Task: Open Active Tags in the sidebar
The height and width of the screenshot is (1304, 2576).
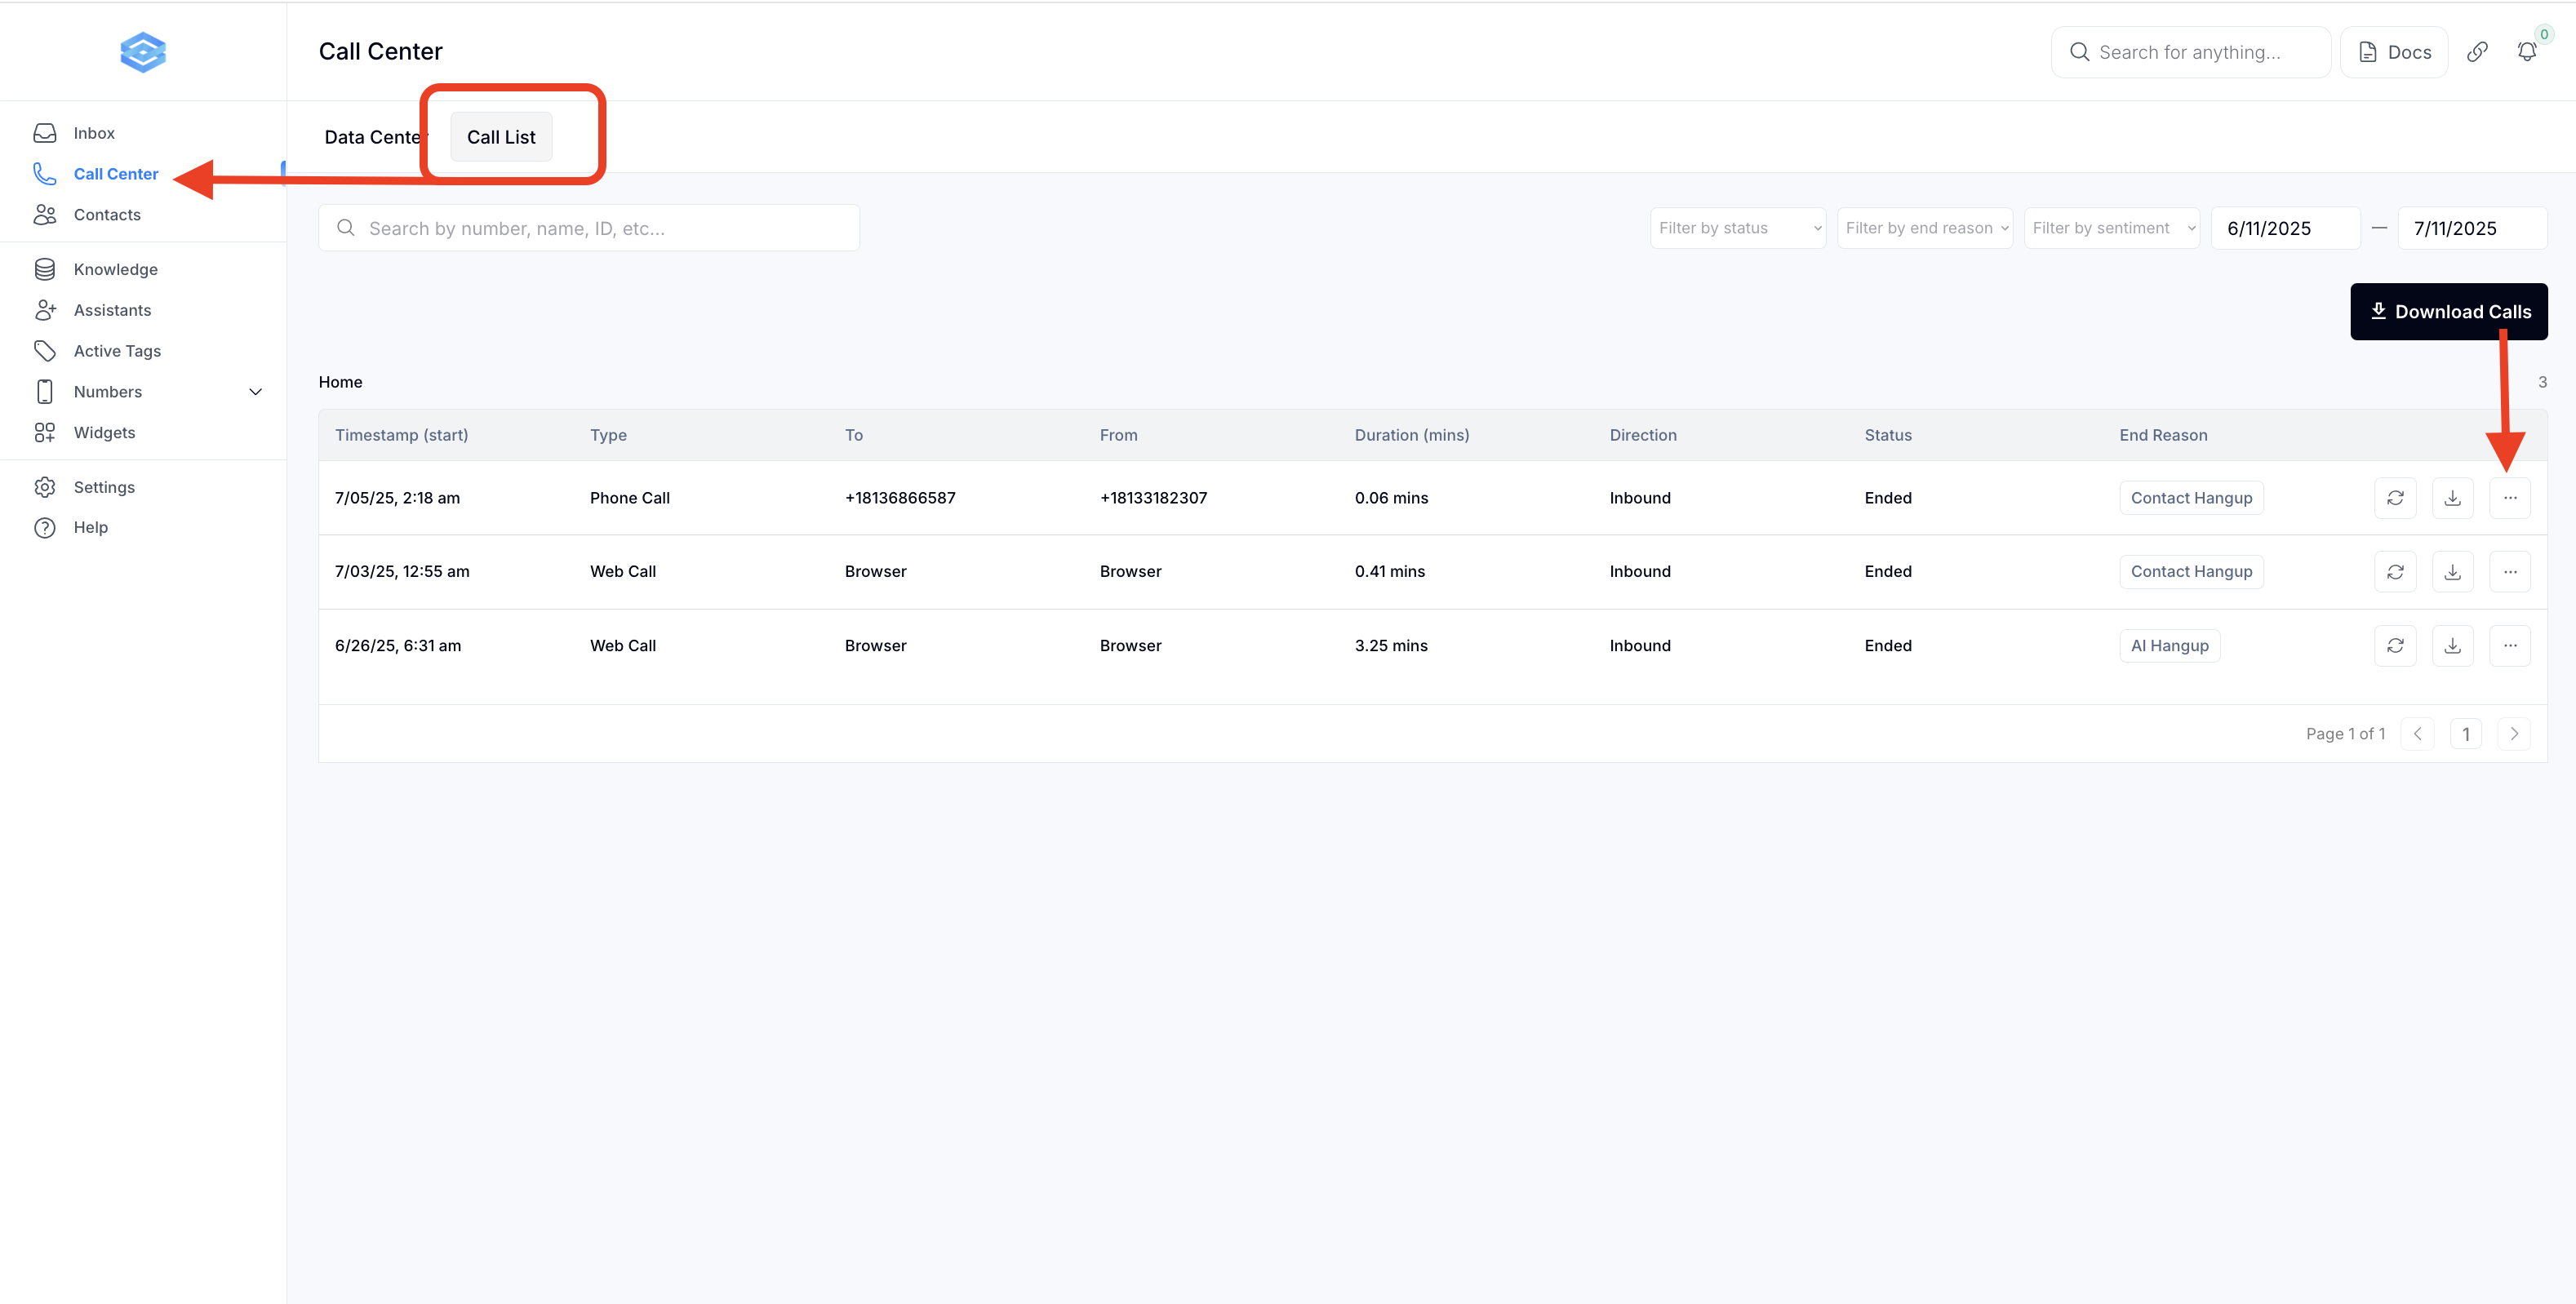Action: pyautogui.click(x=117, y=351)
